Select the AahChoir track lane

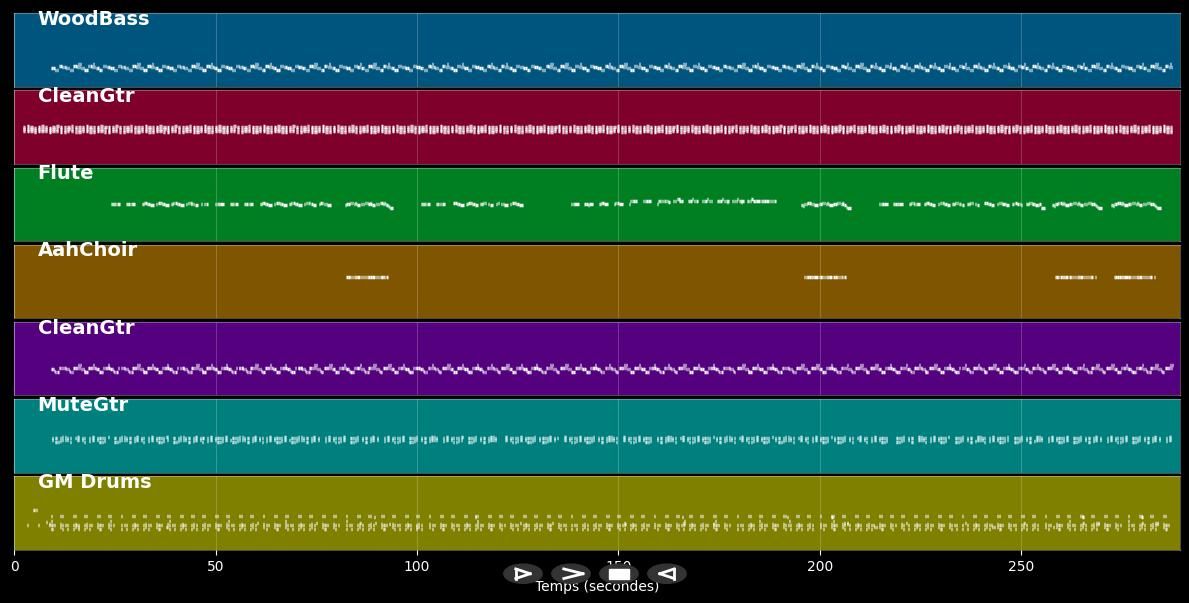[x=595, y=282]
